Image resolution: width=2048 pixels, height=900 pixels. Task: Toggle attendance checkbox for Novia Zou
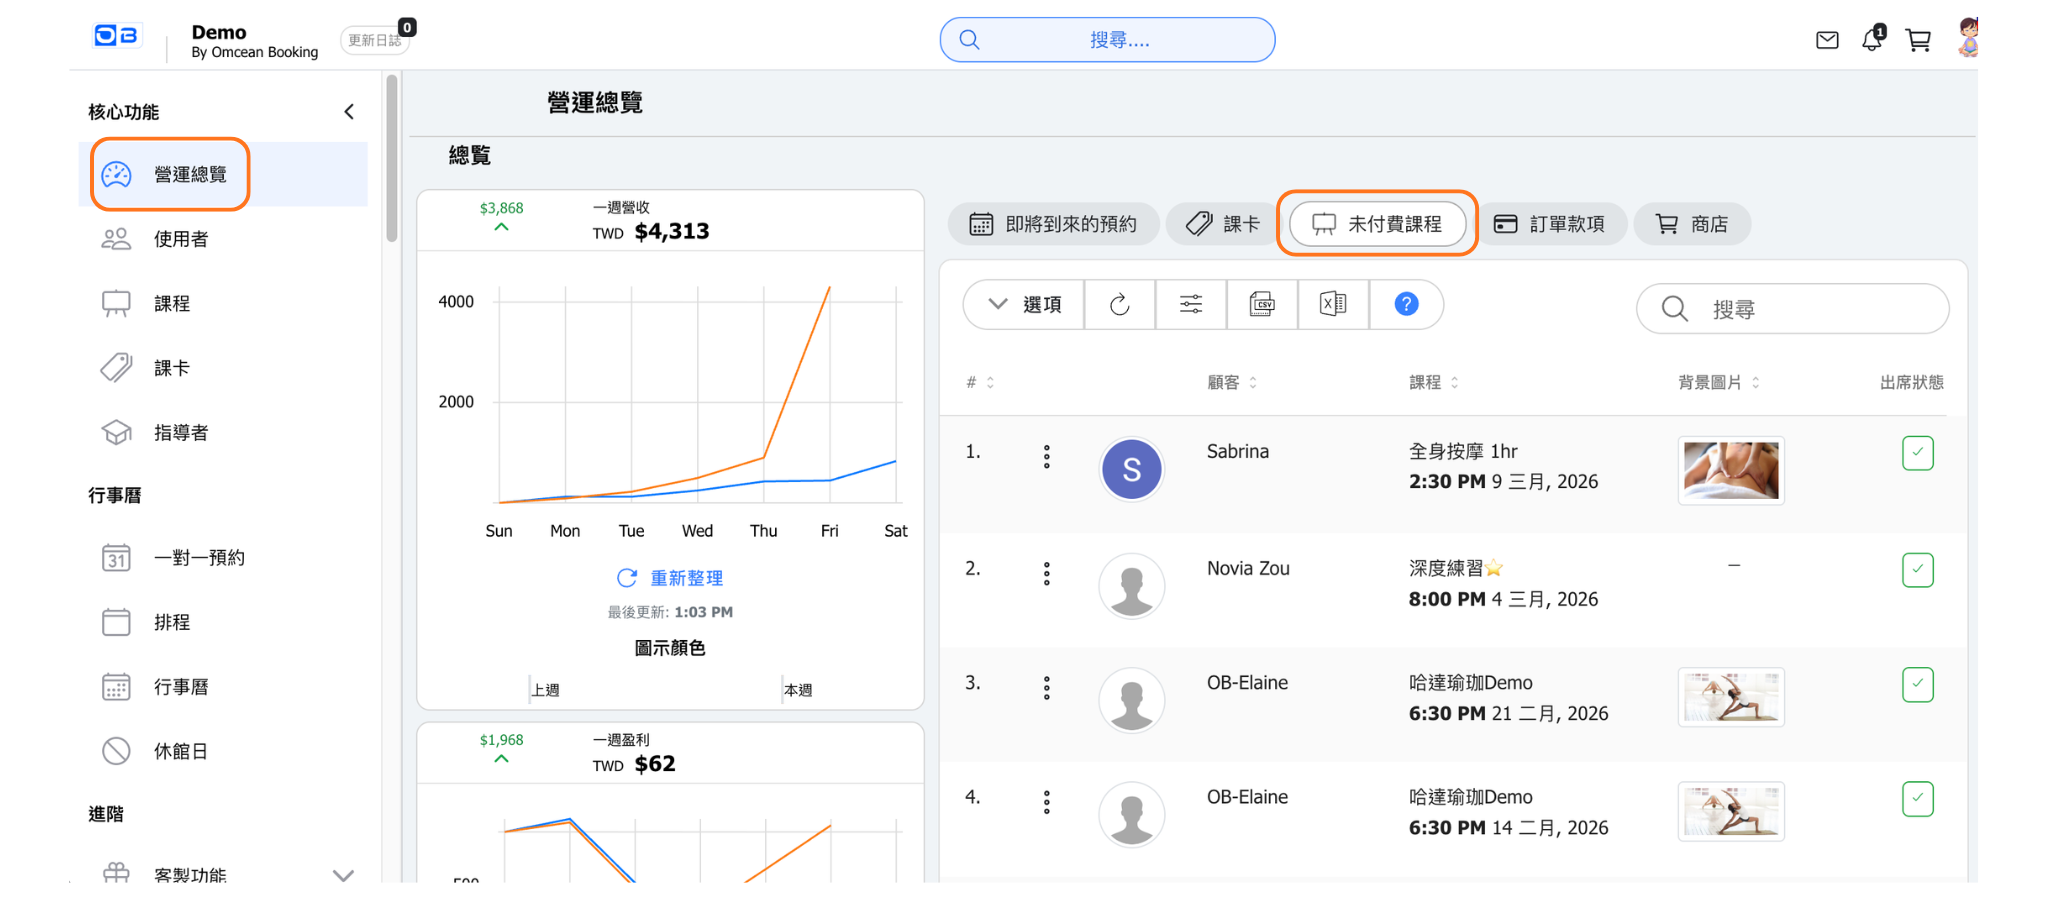(x=1917, y=570)
